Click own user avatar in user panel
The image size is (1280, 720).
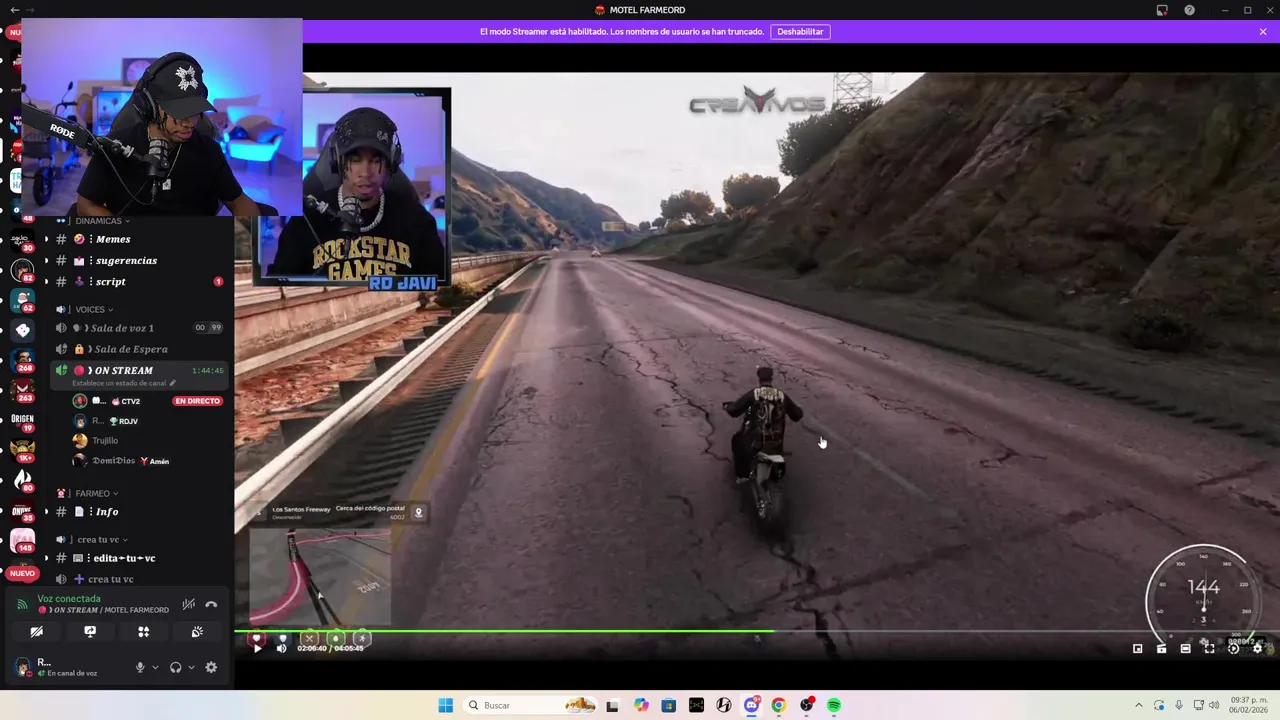pyautogui.click(x=22, y=667)
